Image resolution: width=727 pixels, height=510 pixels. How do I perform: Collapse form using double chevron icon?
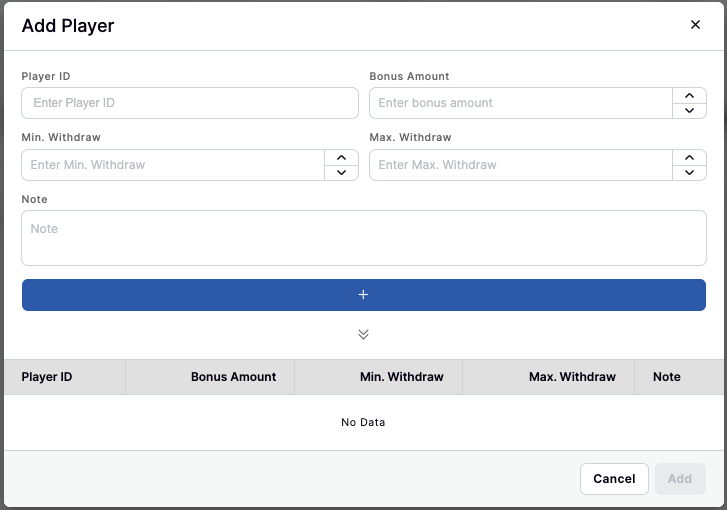pyautogui.click(x=363, y=334)
